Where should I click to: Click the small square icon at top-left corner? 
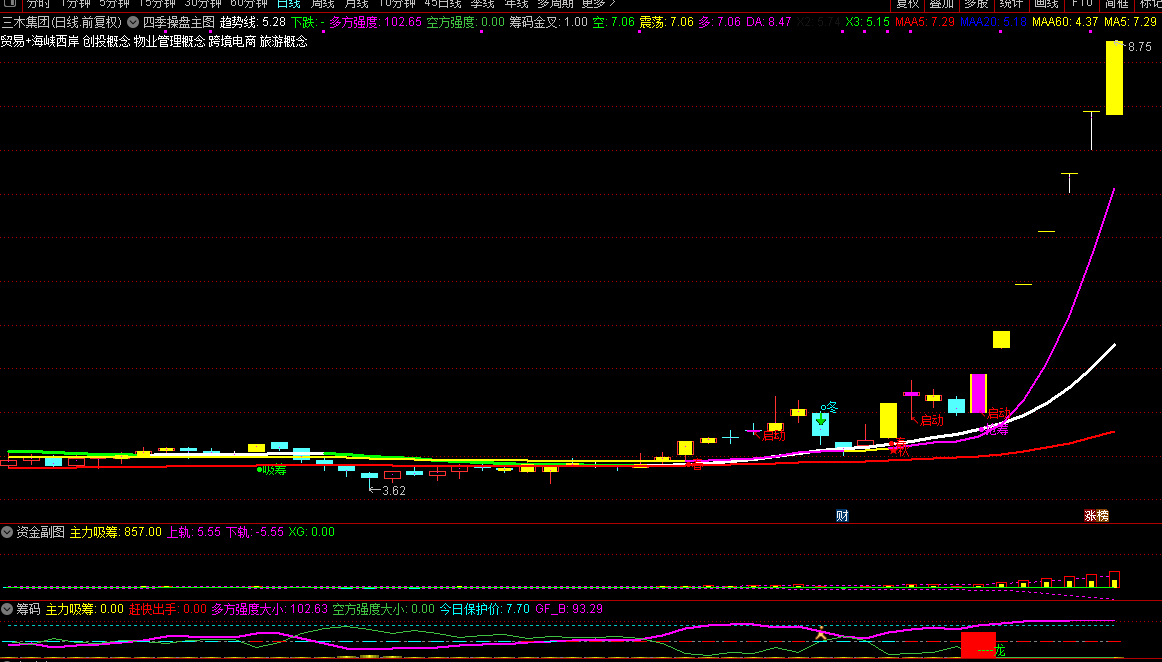(9, 4)
